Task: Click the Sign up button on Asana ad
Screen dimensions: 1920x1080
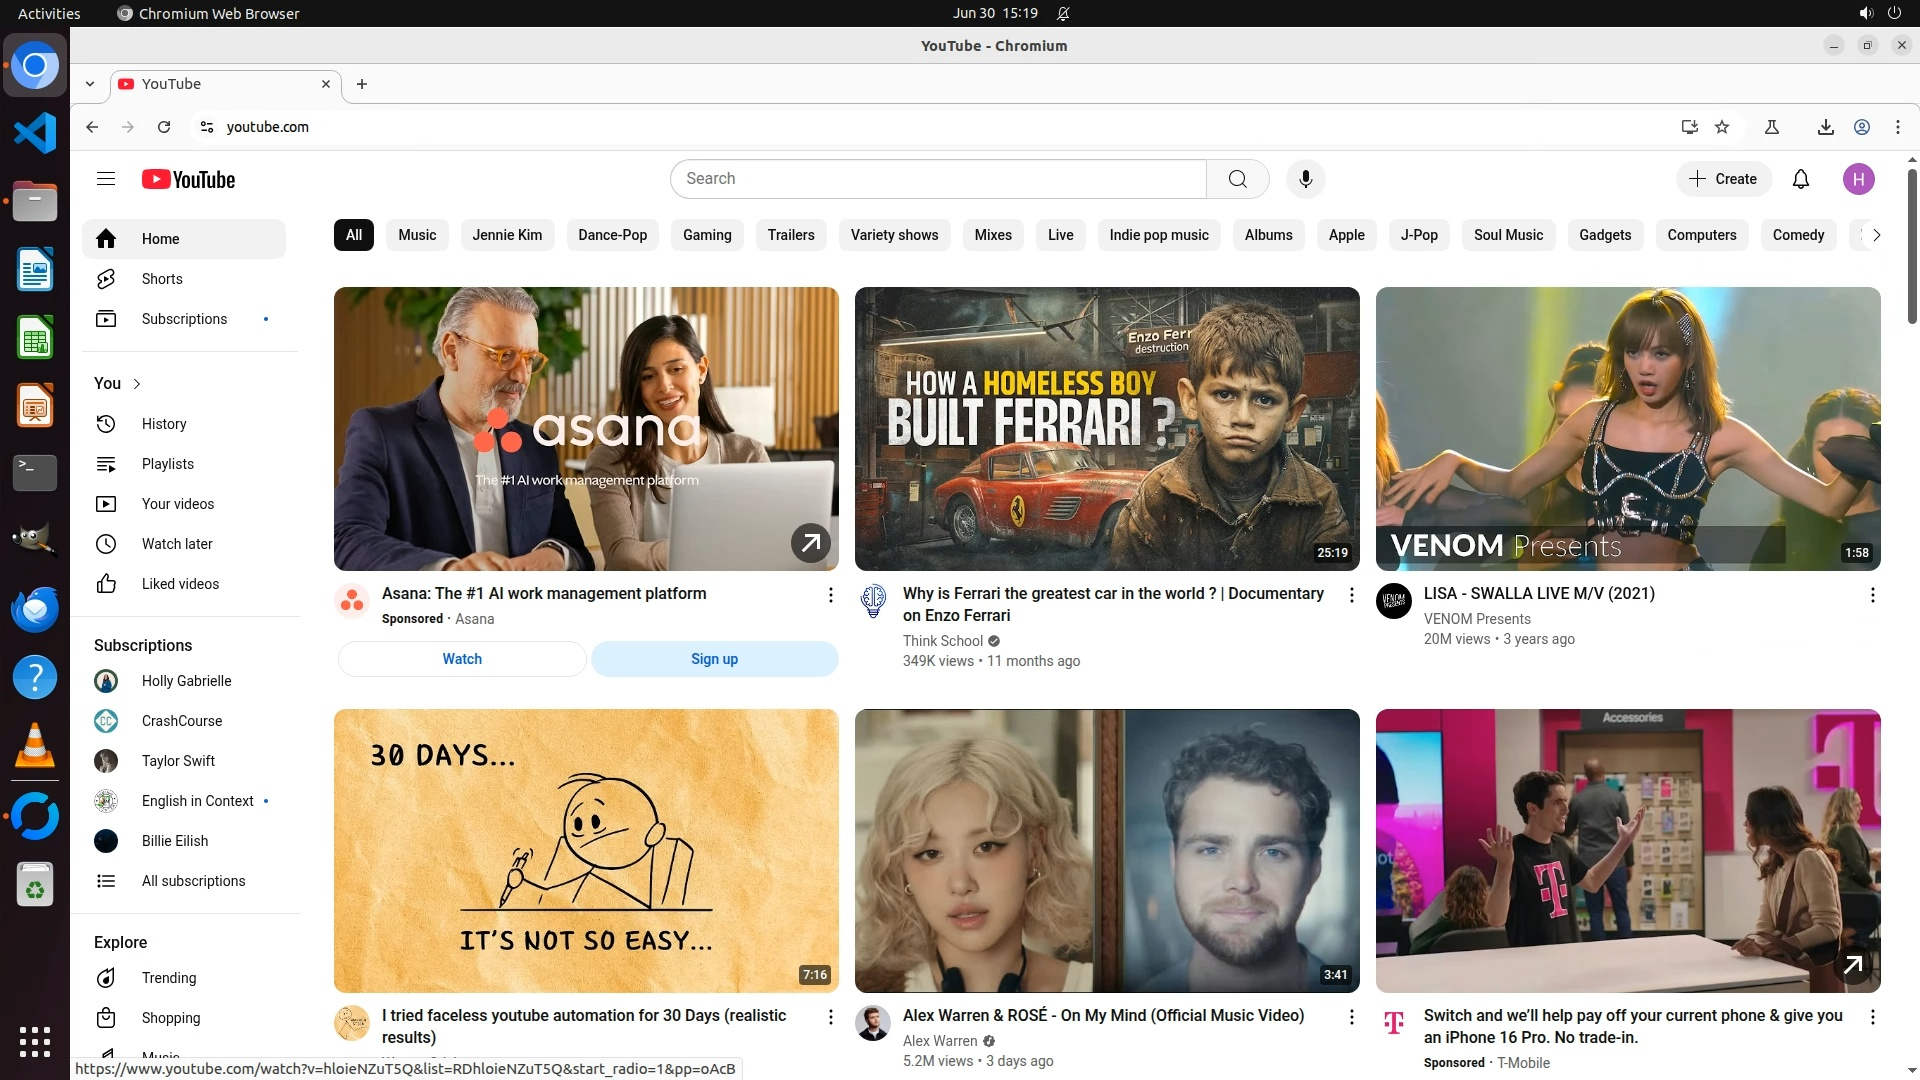Action: click(x=714, y=659)
